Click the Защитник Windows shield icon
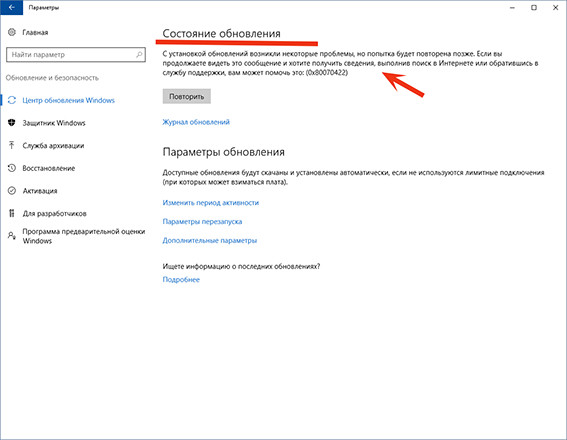 pos(12,123)
